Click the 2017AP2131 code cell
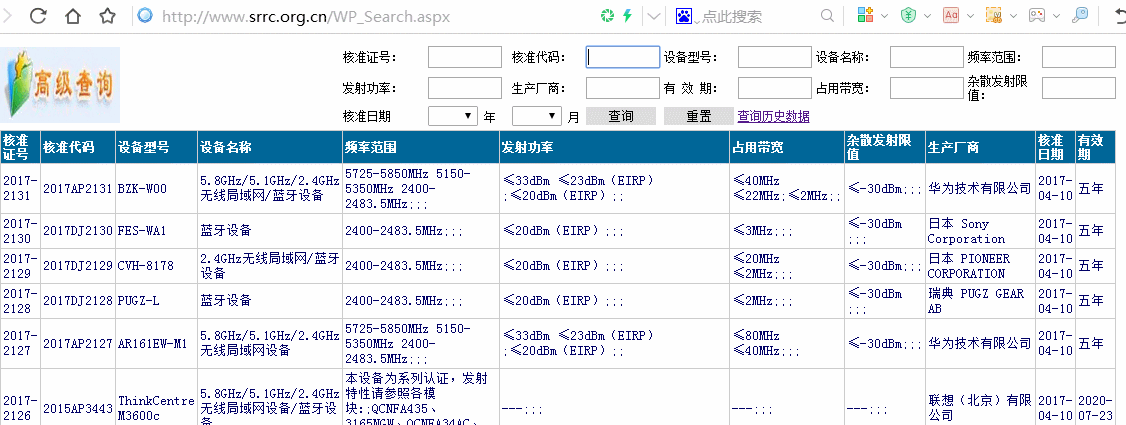The width and height of the screenshot is (1126, 425). click(x=78, y=189)
